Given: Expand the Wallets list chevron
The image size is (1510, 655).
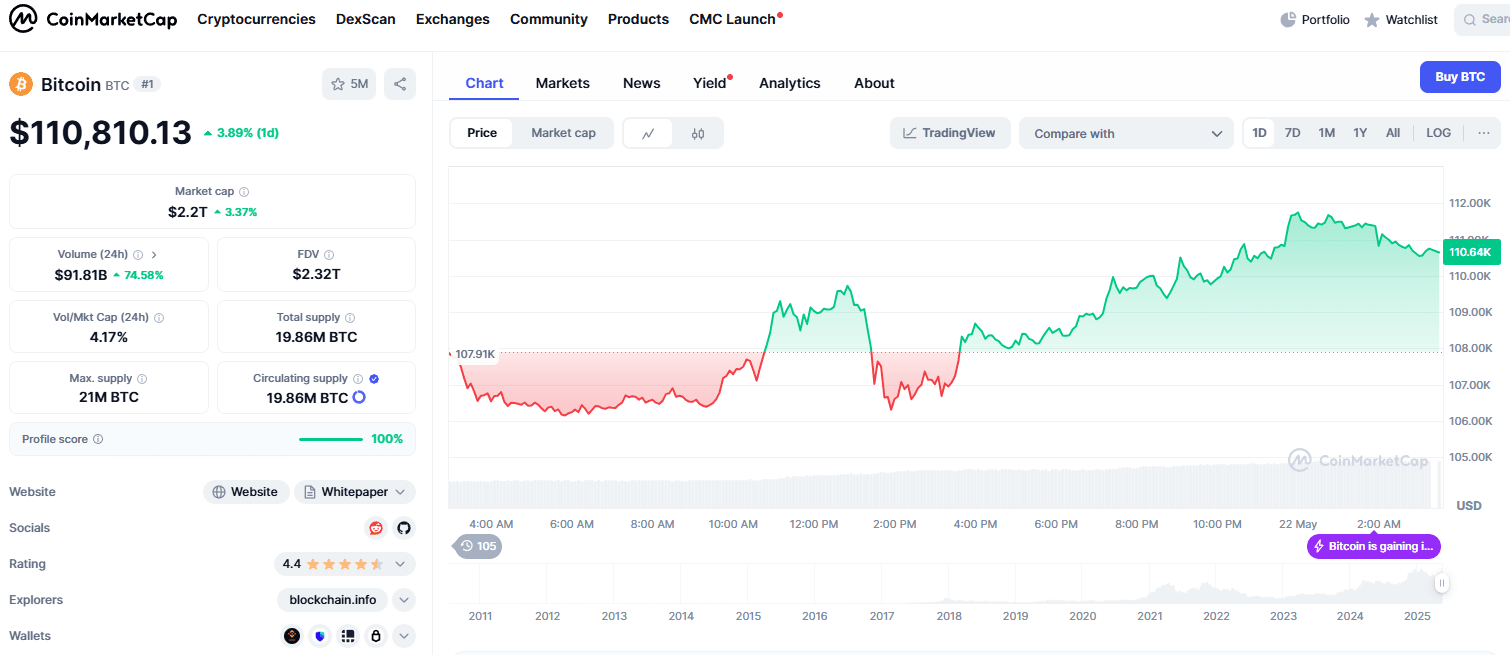Looking at the screenshot, I should (x=404, y=636).
